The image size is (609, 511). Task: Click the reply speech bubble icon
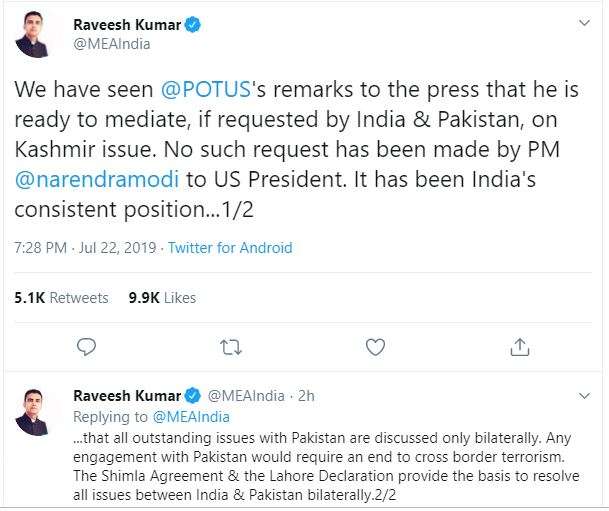(x=86, y=348)
